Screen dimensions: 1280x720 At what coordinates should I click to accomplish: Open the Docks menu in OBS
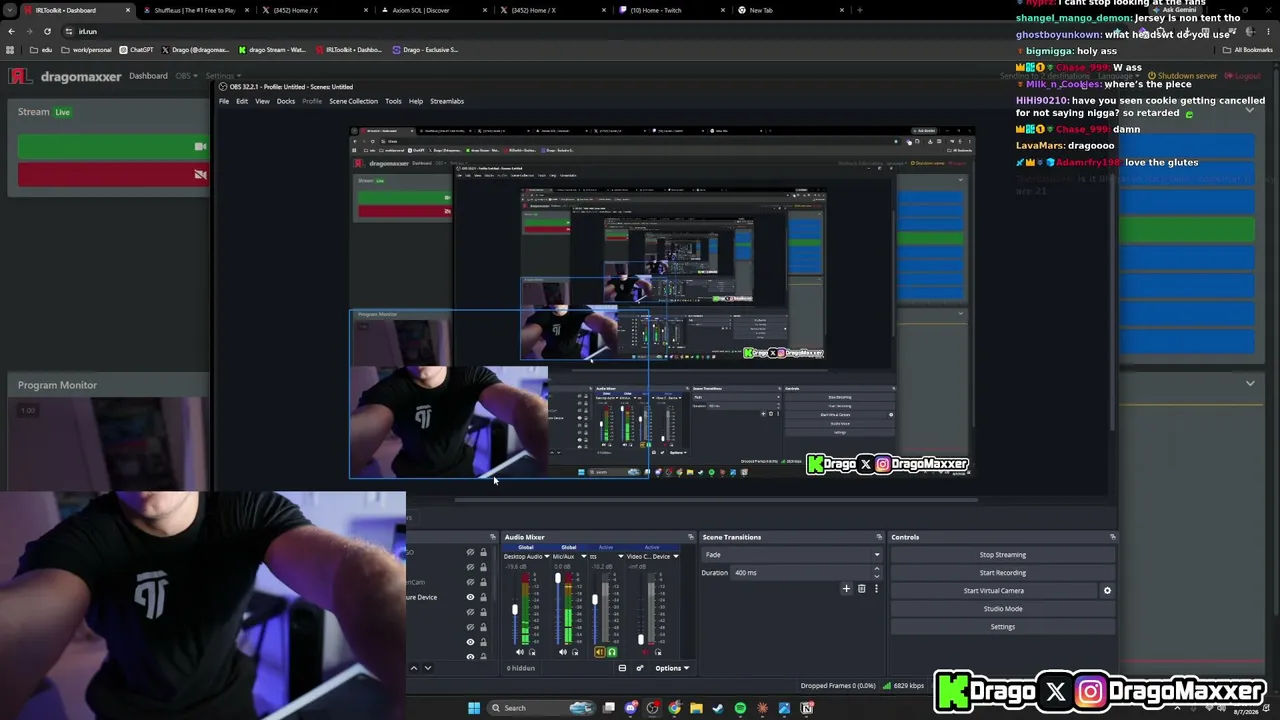[x=286, y=101]
